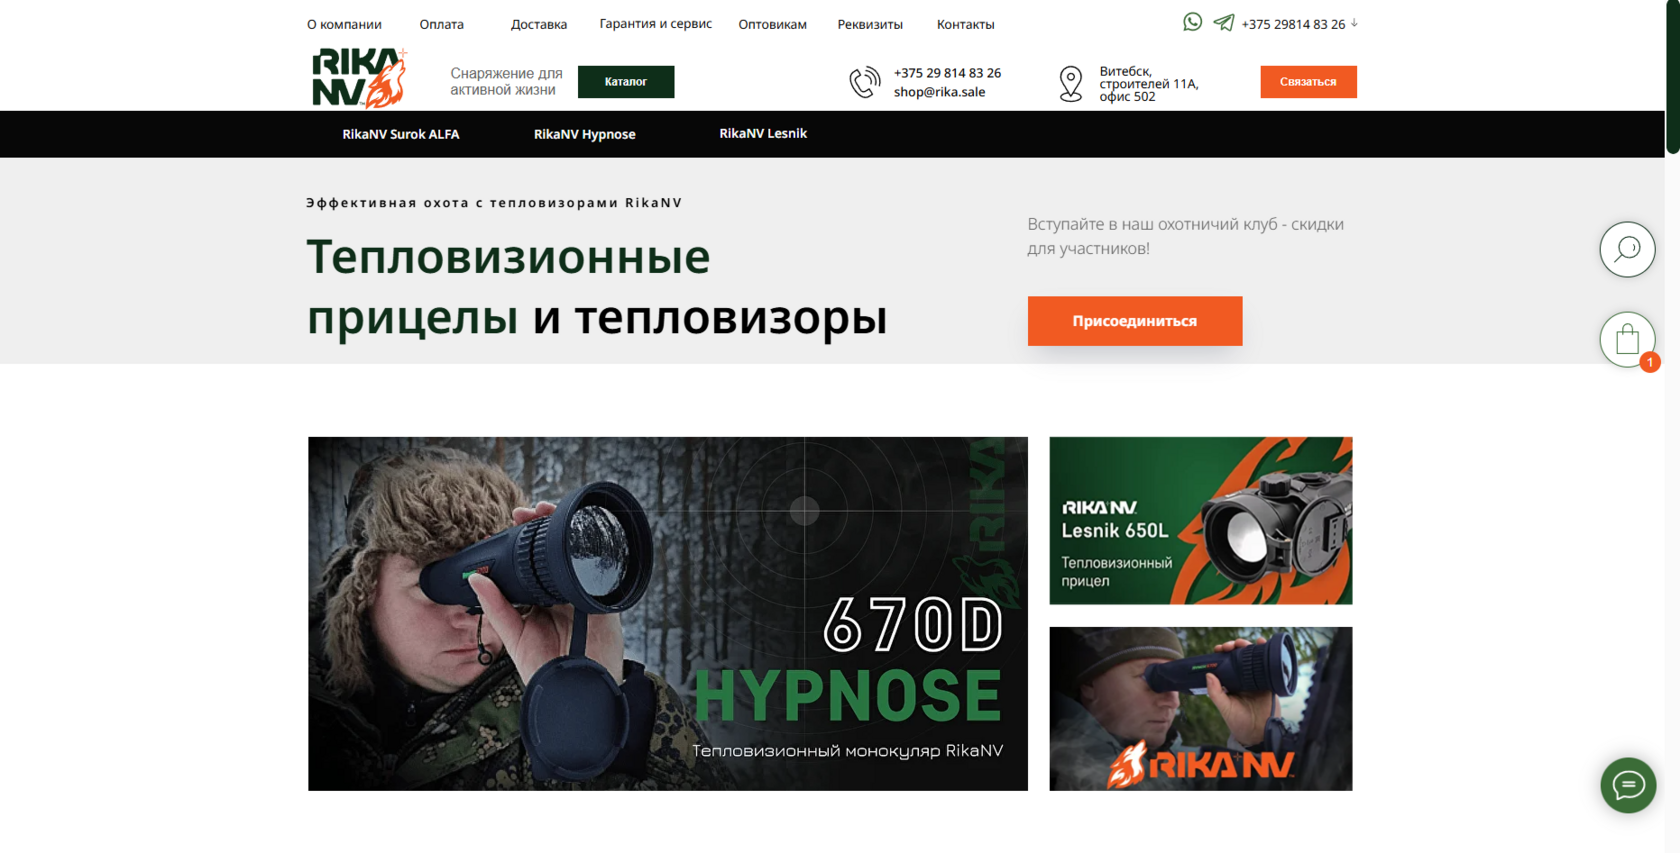Image resolution: width=1680 pixels, height=853 pixels.
Task: Click the map pin location icon
Action: (x=1071, y=84)
